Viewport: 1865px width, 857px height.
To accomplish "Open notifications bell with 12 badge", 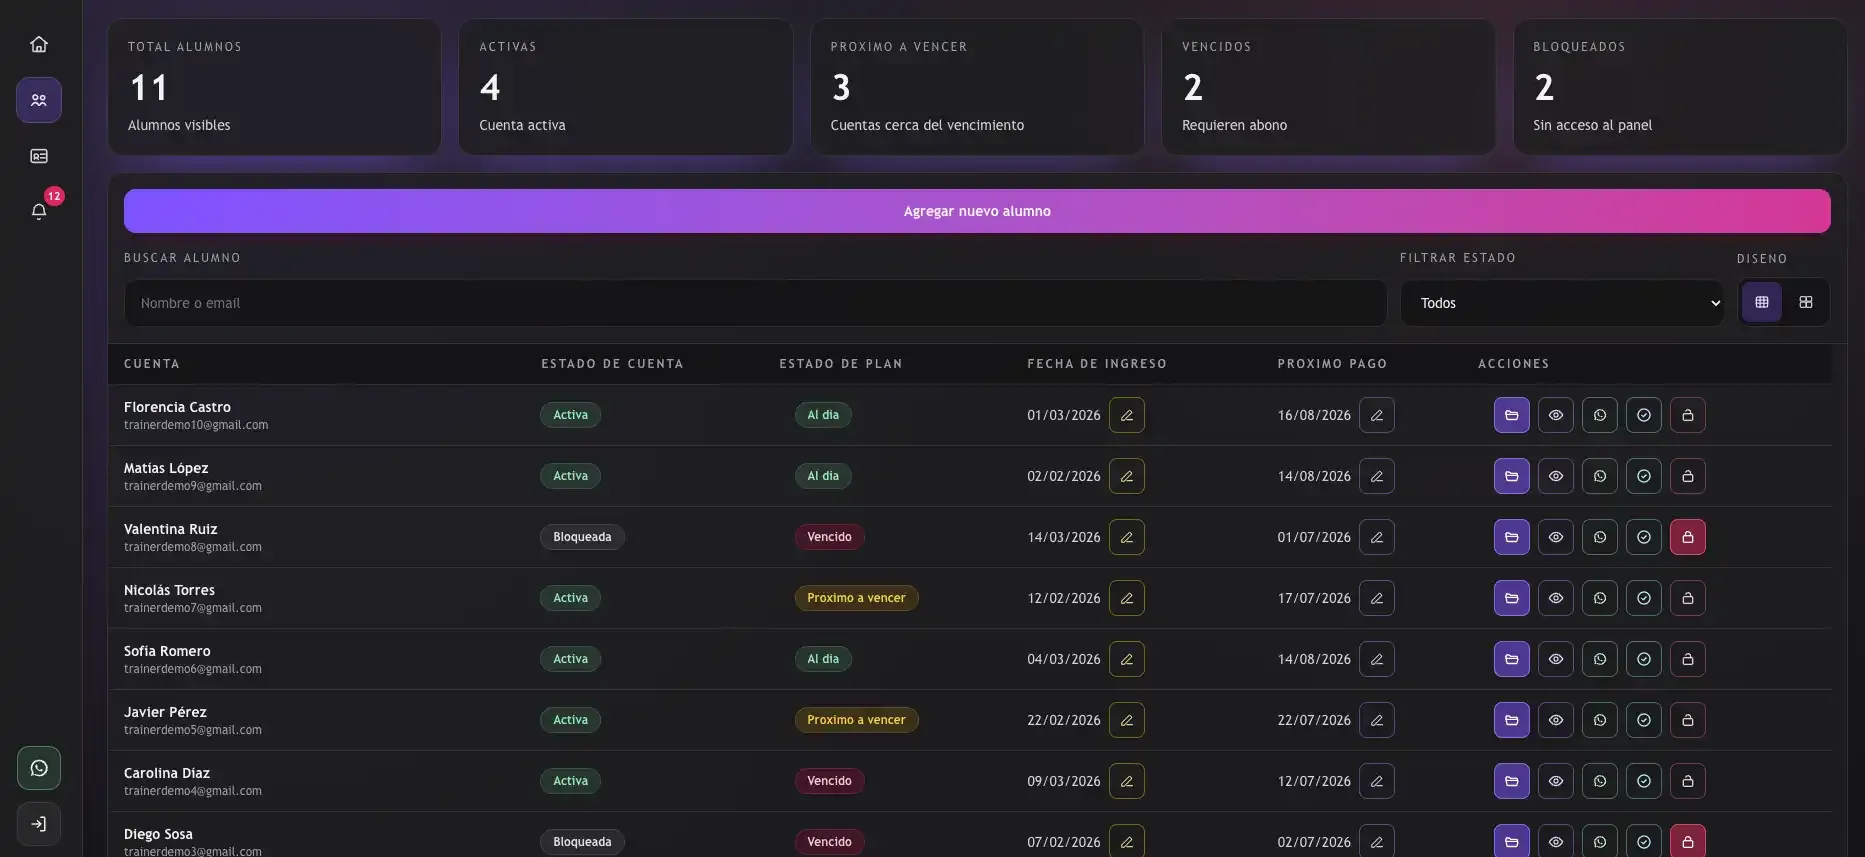I will [x=39, y=211].
